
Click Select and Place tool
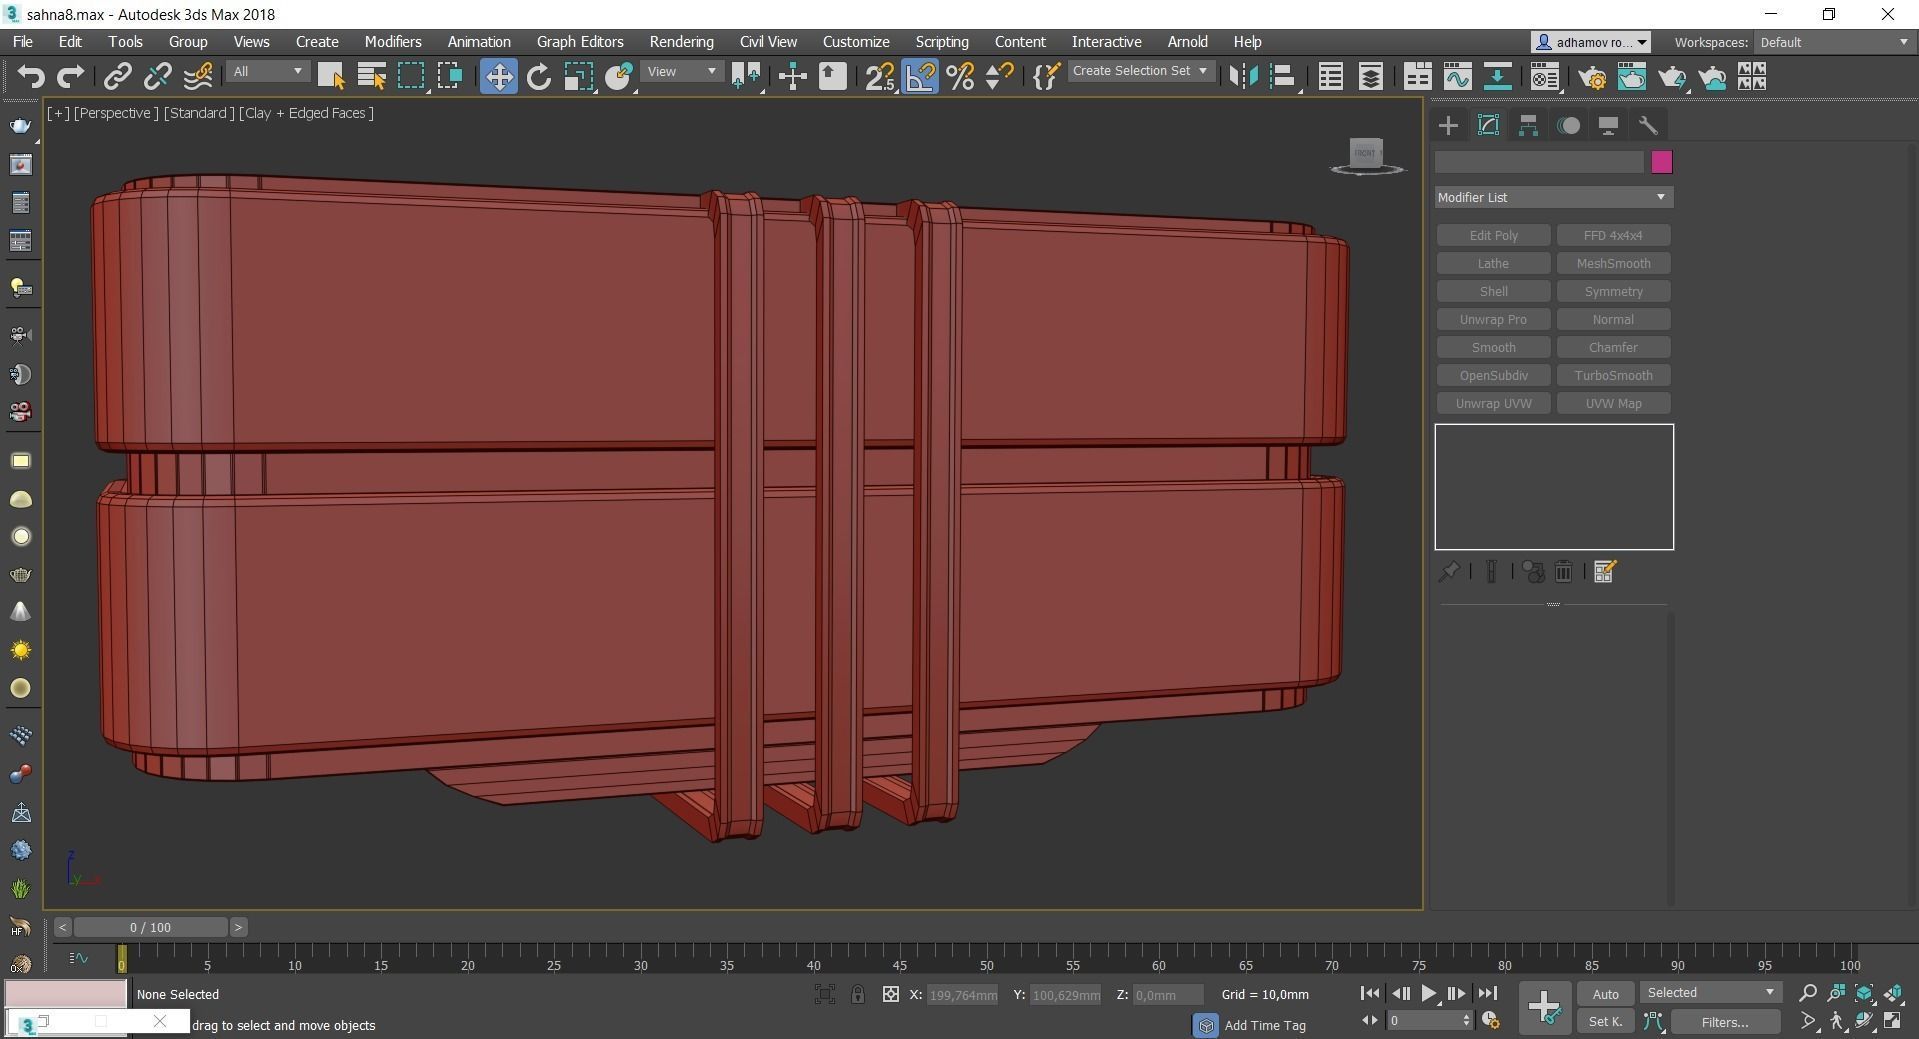pos(619,77)
